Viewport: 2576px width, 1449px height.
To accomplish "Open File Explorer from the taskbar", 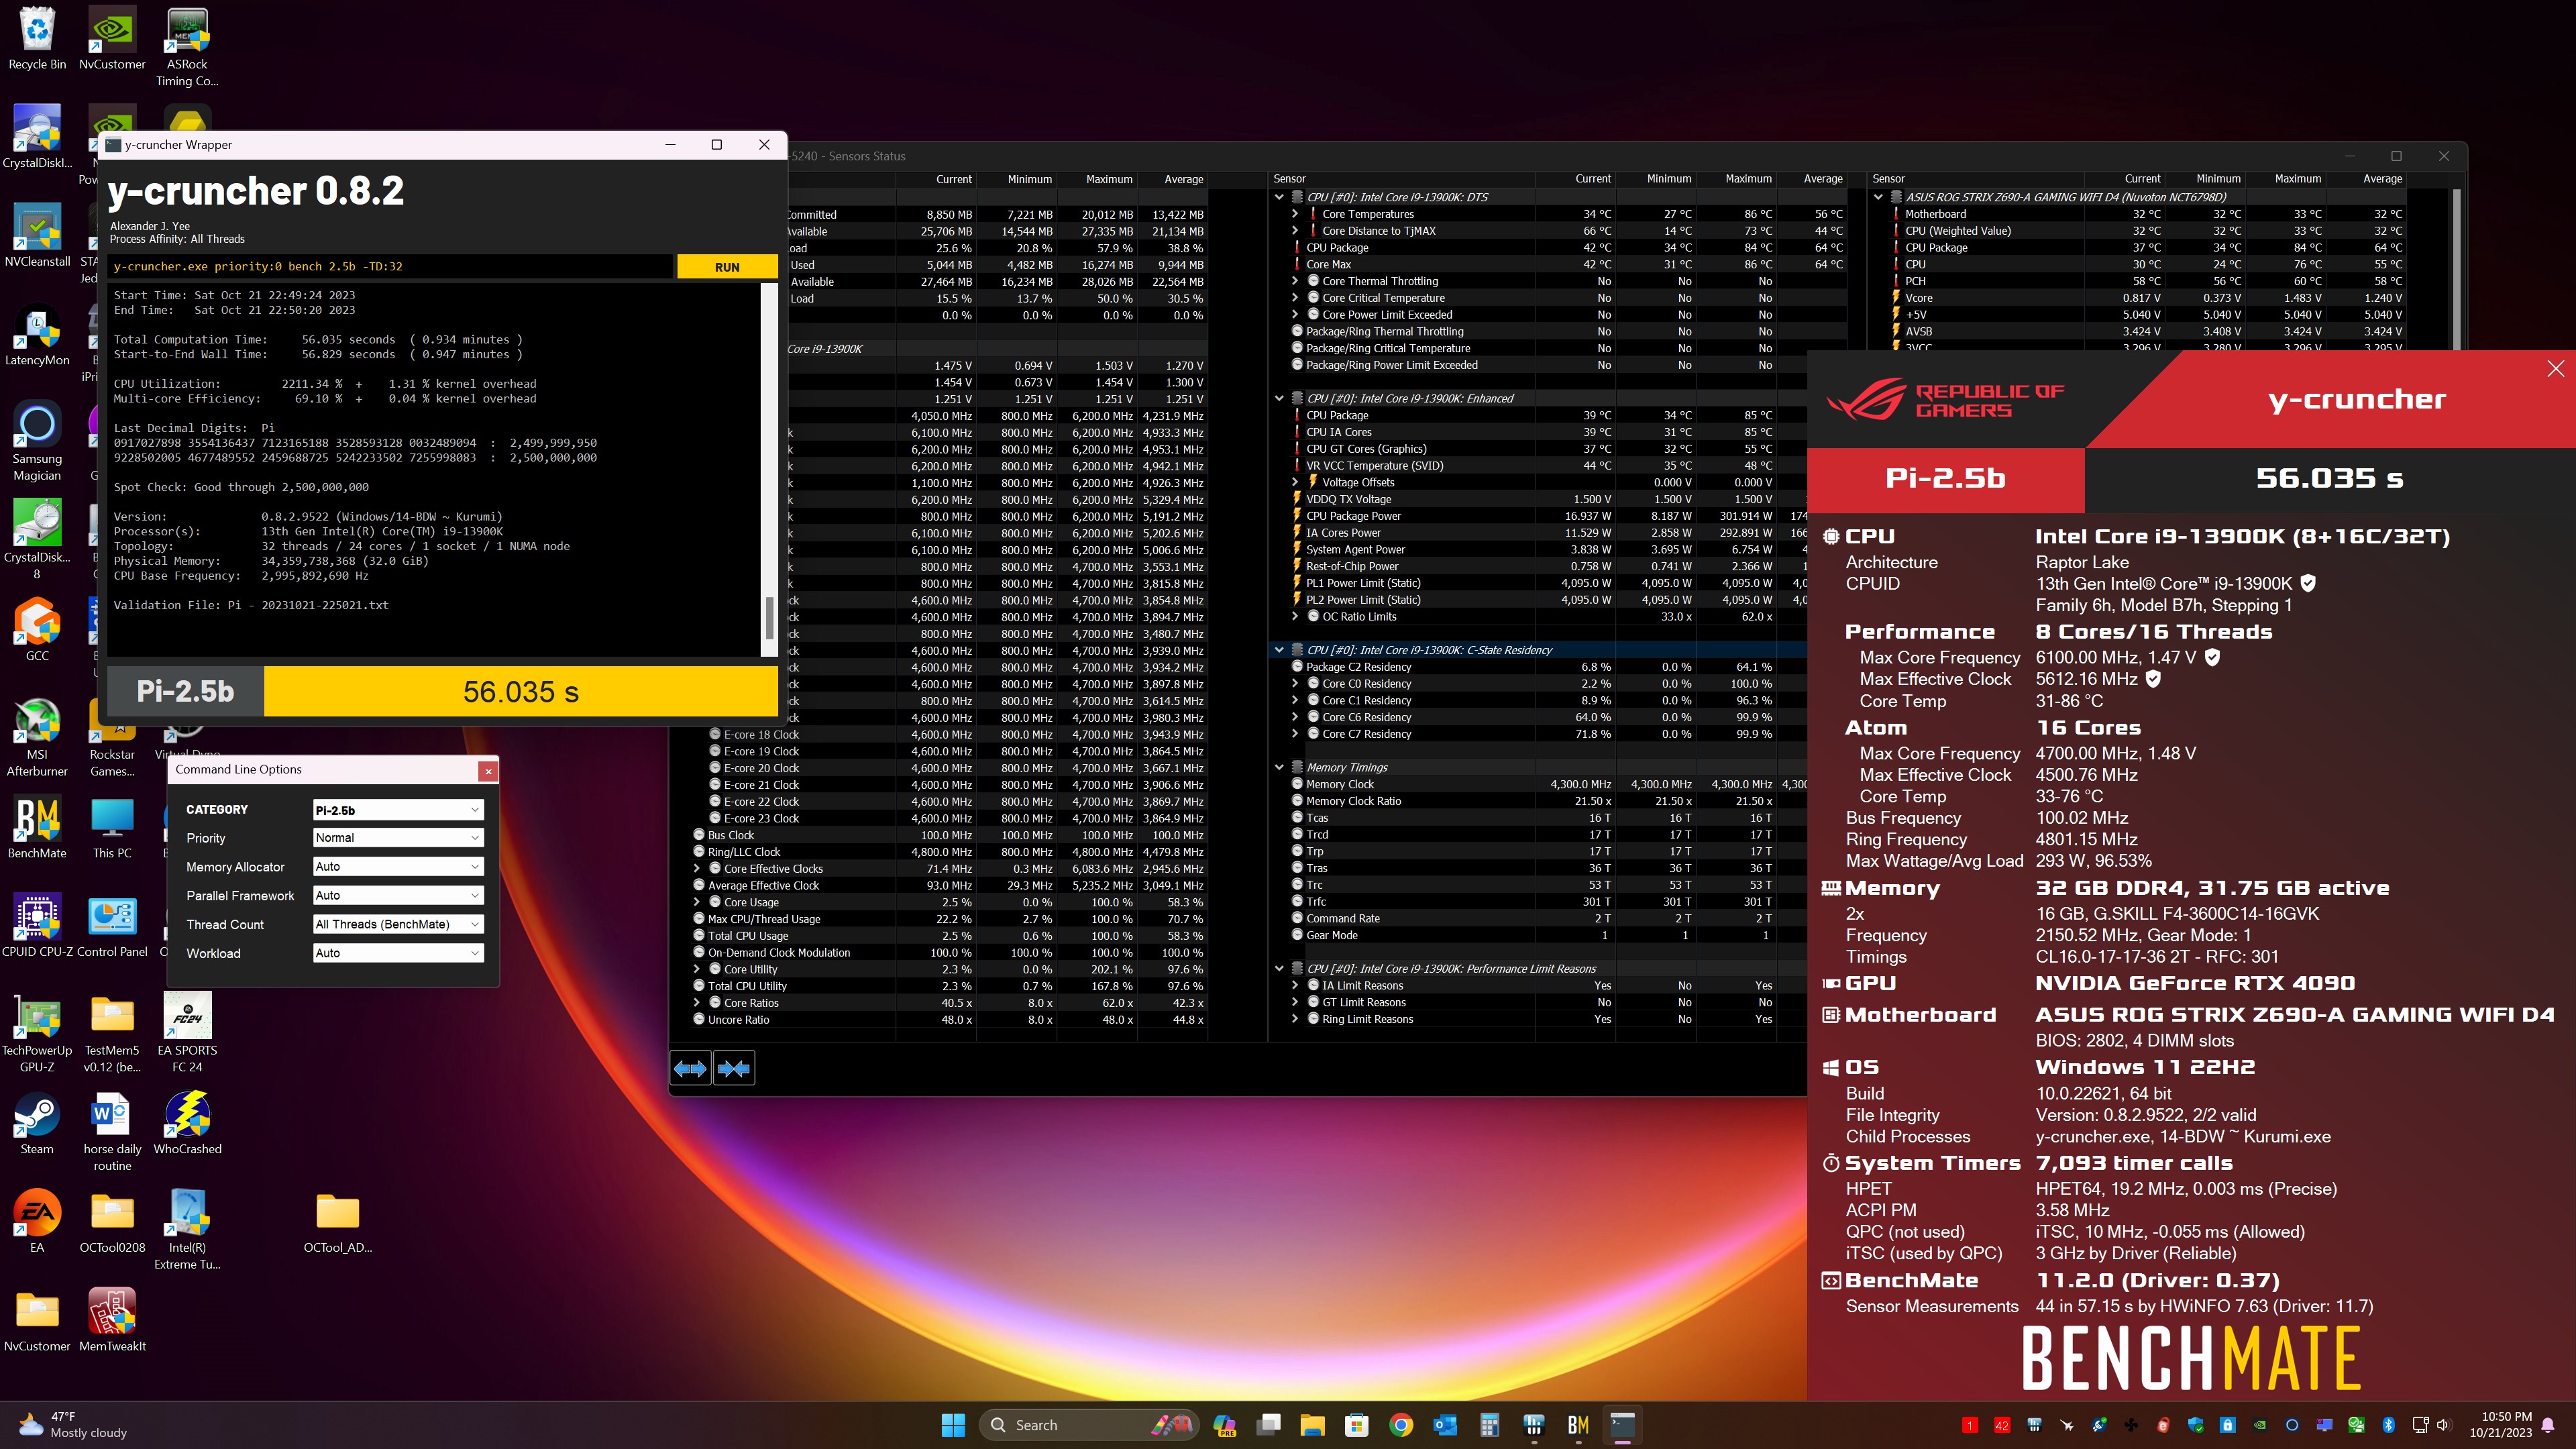I will point(1312,1425).
